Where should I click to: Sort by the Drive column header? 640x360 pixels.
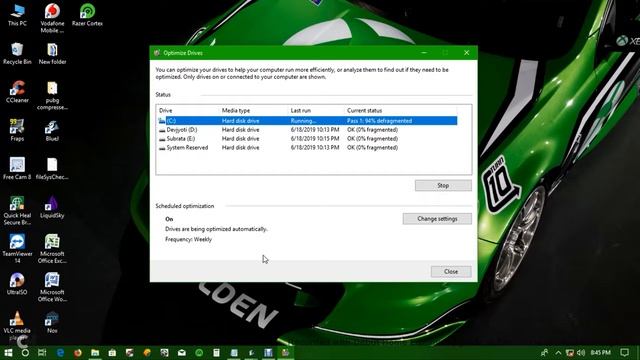pos(188,111)
